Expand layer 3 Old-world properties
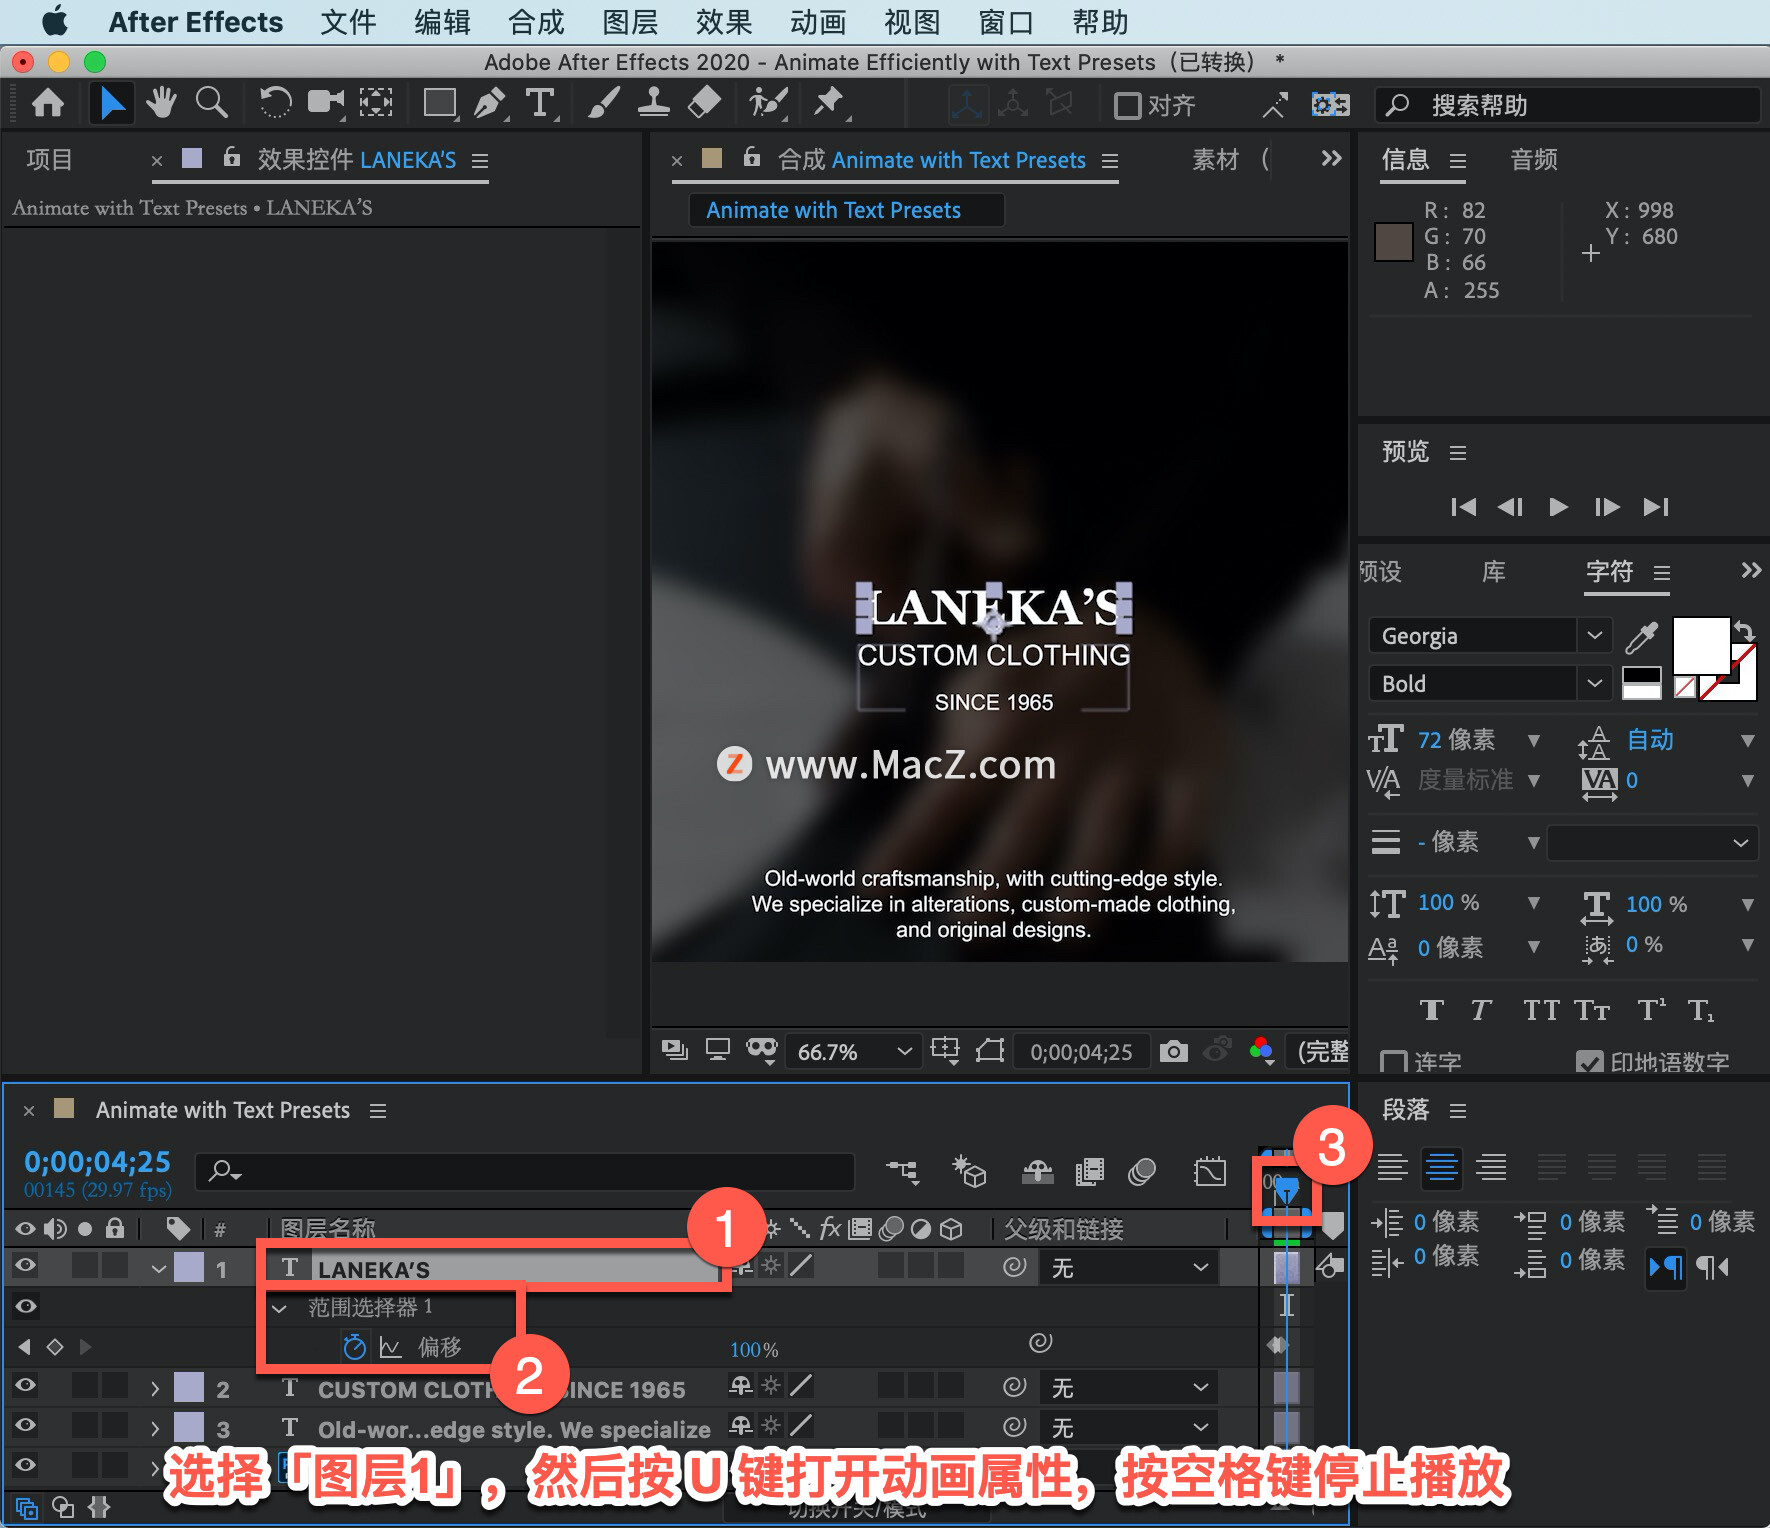This screenshot has width=1770, height=1528. point(155,1429)
